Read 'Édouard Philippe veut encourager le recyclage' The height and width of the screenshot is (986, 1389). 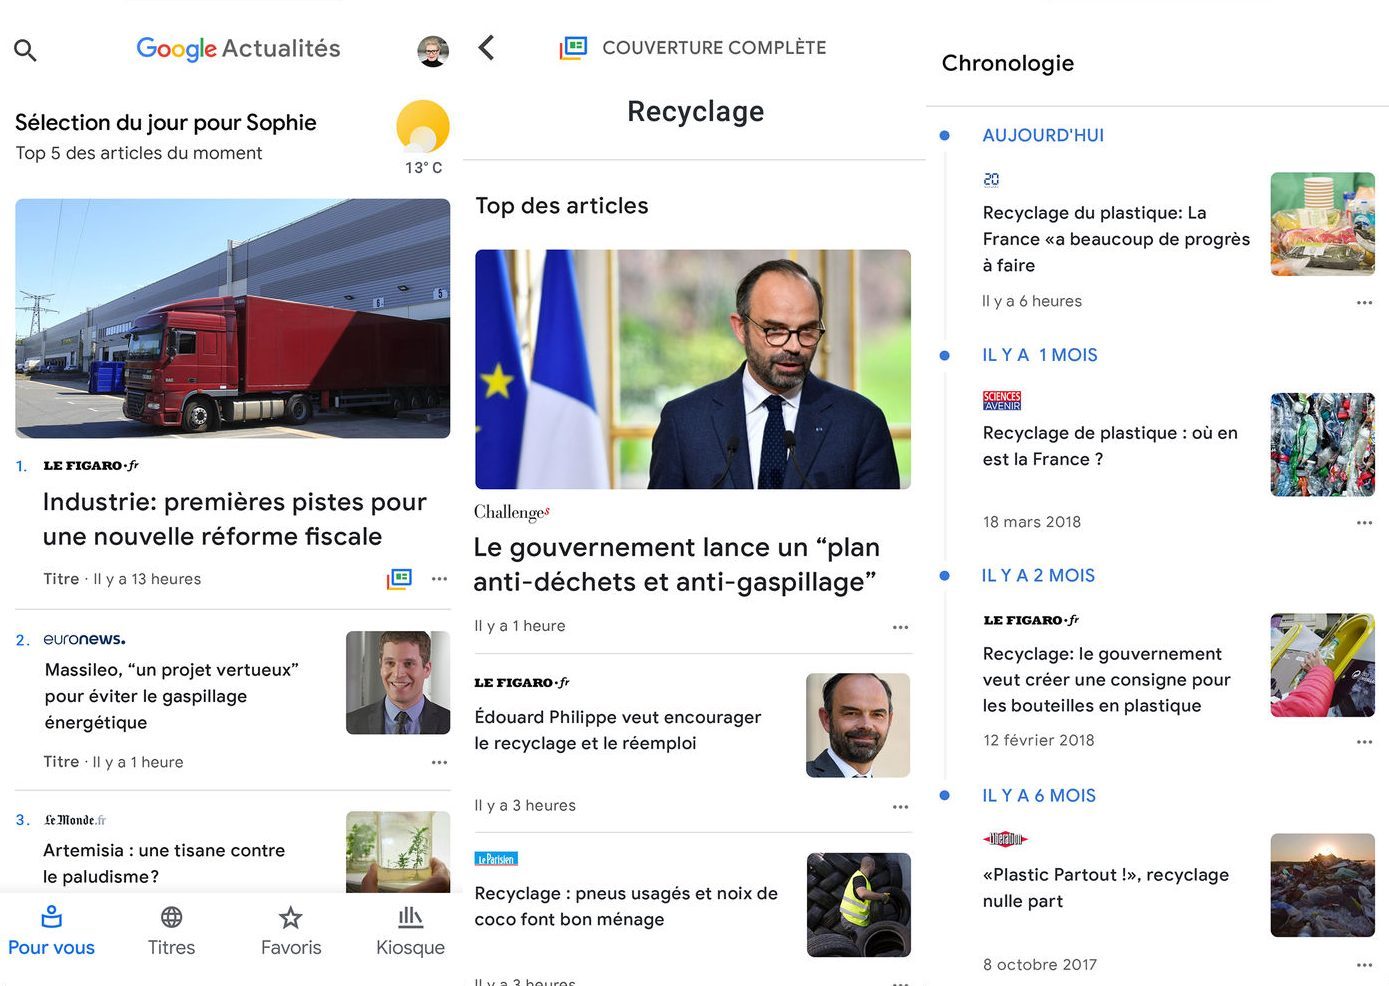click(617, 730)
